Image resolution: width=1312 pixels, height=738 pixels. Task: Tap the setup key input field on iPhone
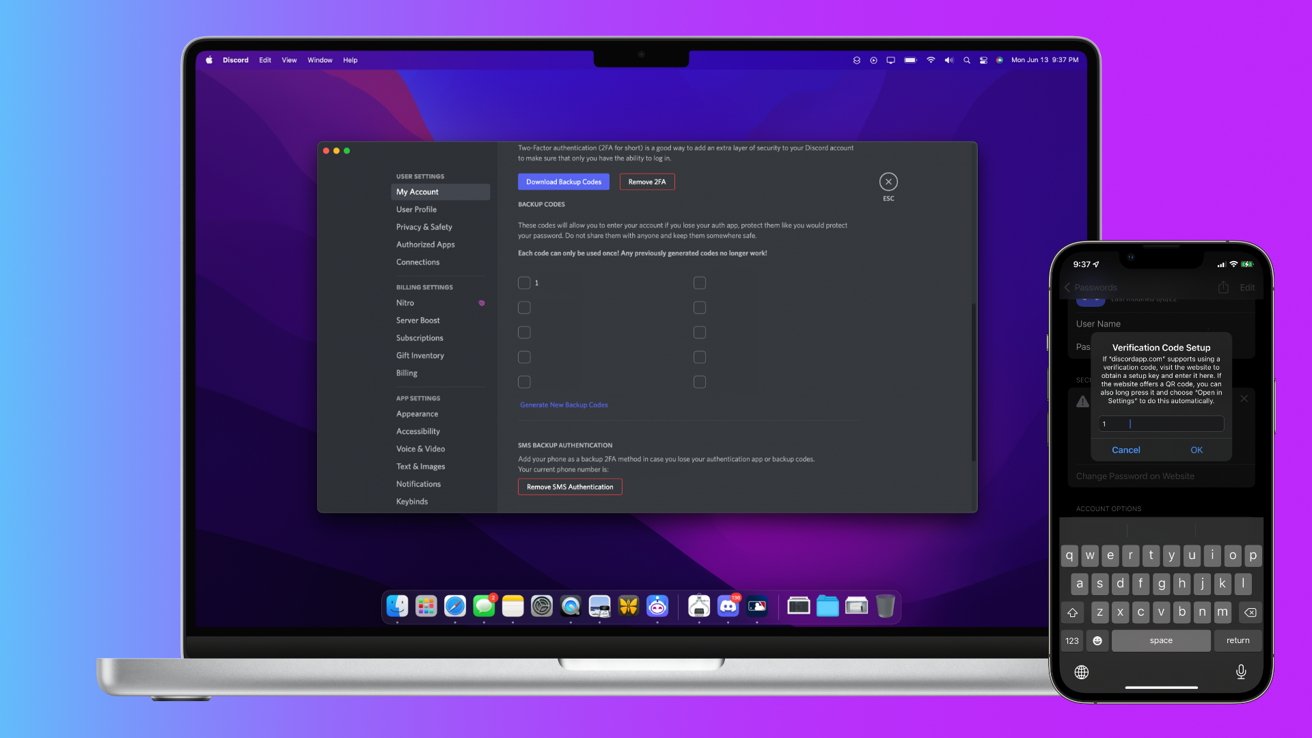click(1161, 424)
